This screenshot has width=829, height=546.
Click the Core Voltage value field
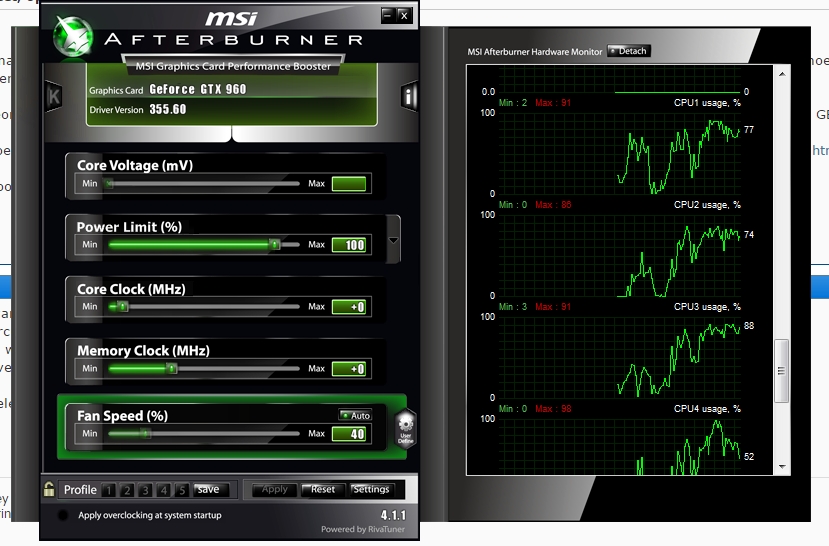349,183
